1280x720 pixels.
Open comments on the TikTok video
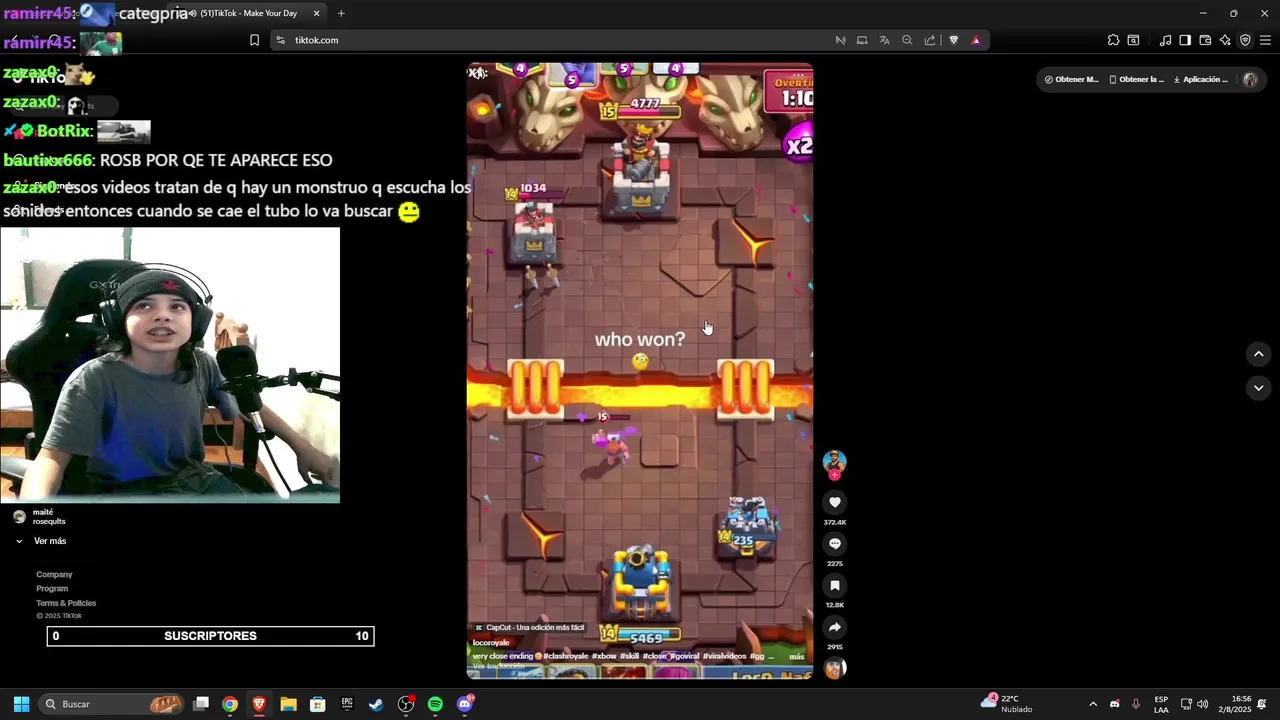(x=834, y=544)
